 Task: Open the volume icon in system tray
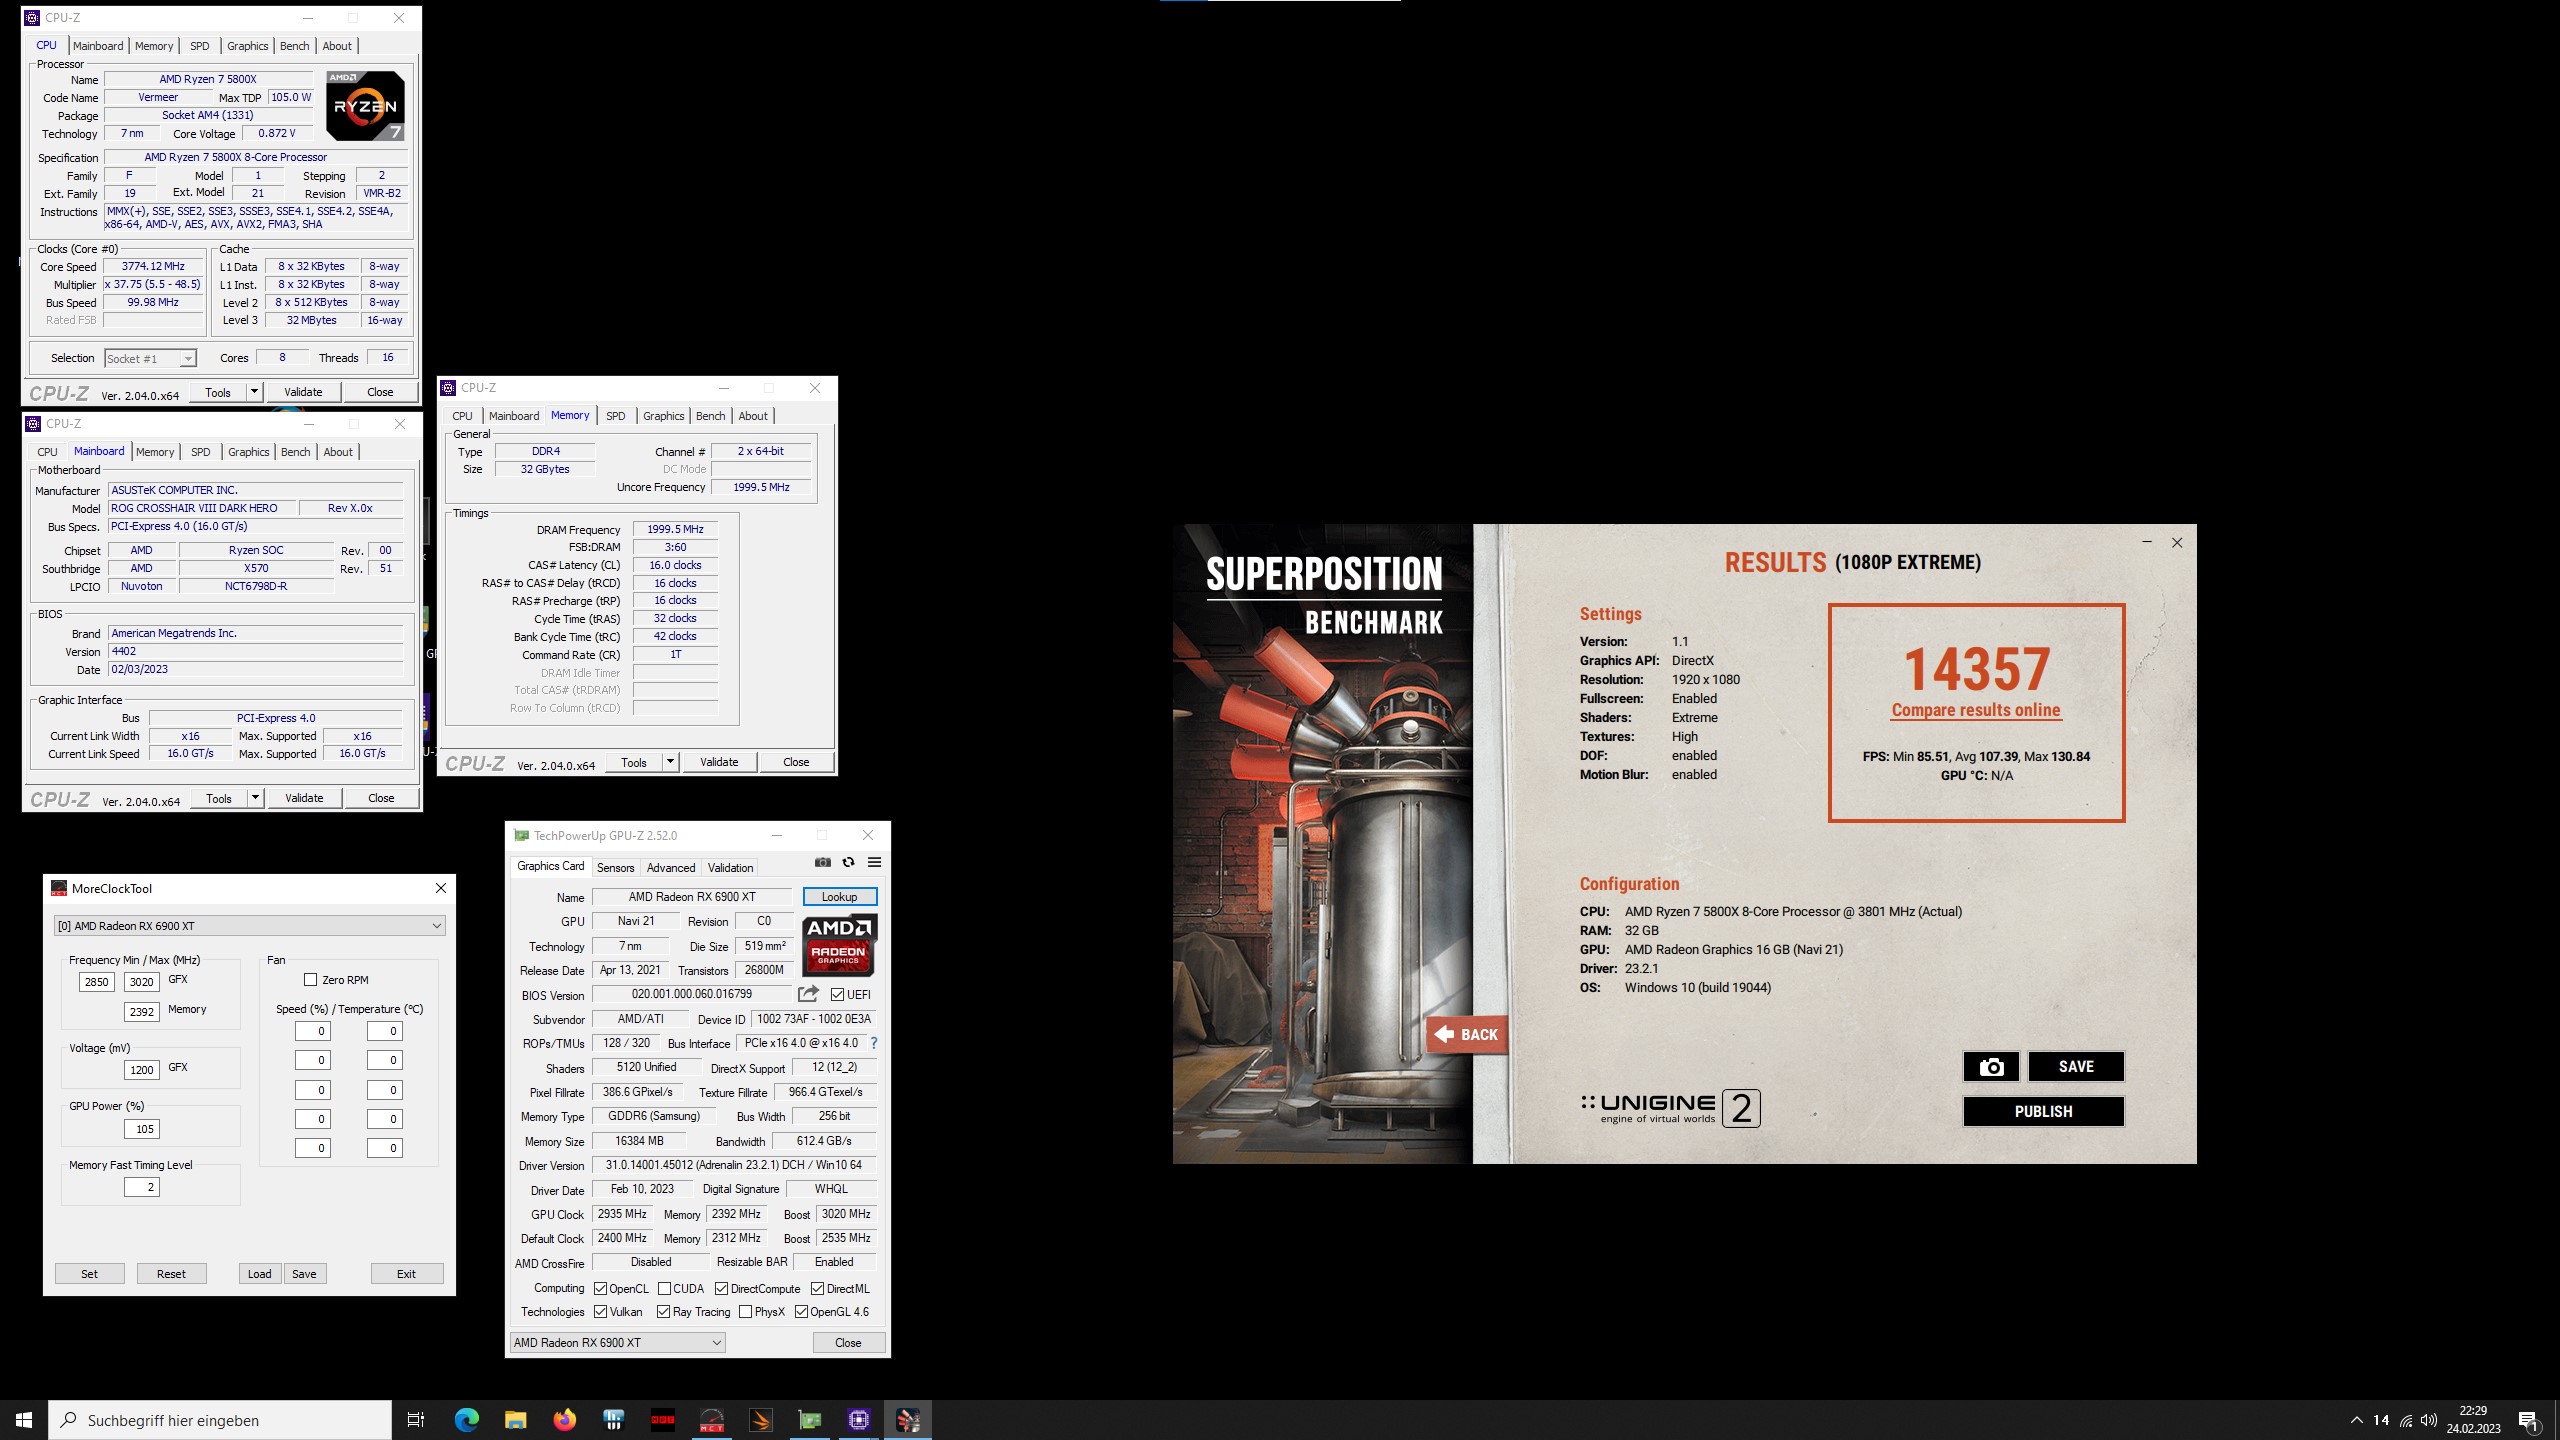(2429, 1420)
